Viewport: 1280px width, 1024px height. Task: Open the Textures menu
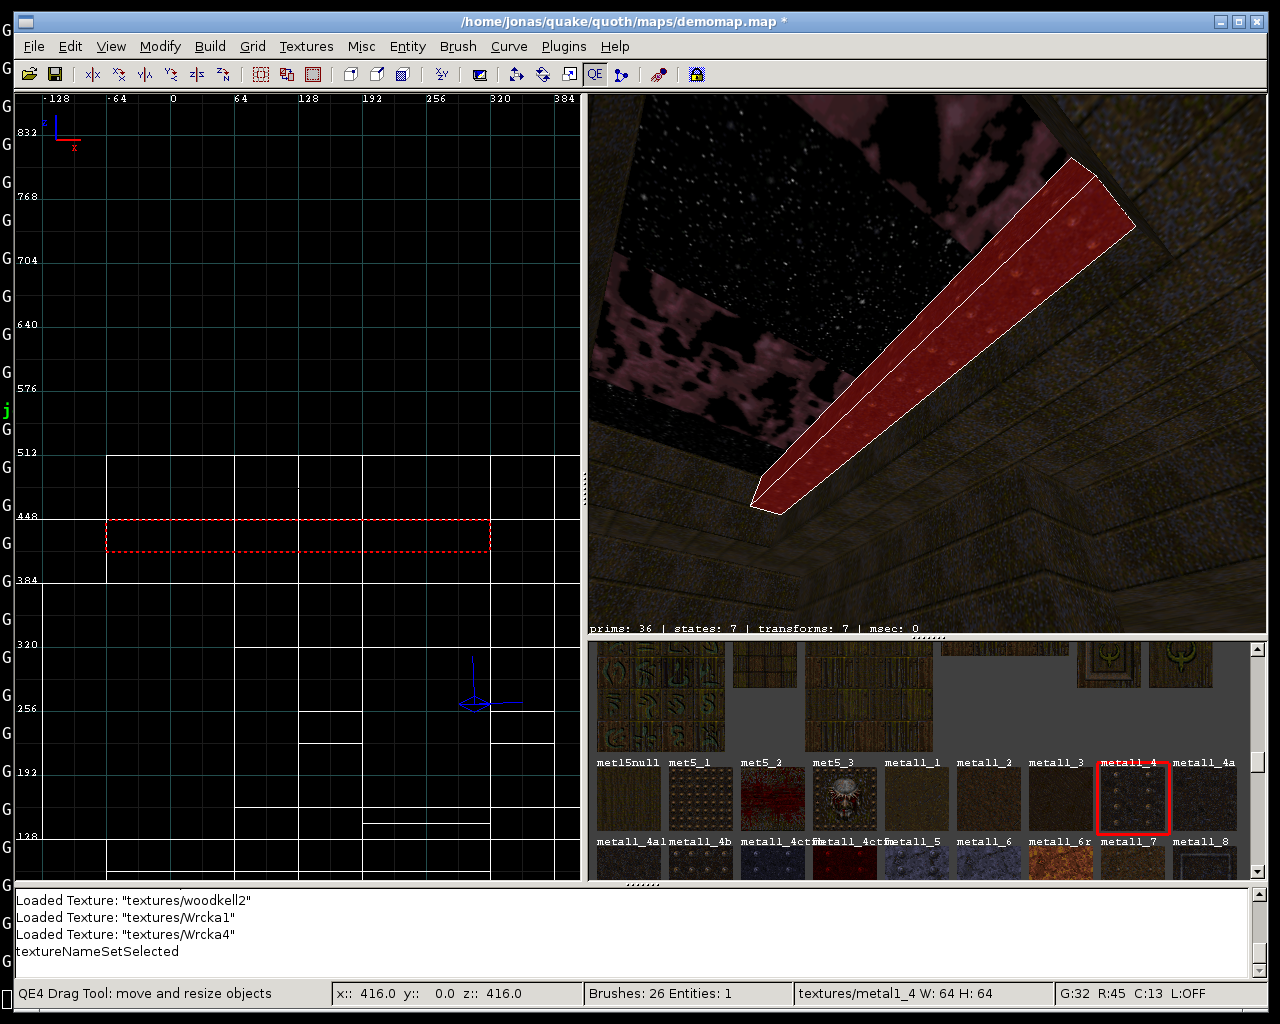(306, 46)
